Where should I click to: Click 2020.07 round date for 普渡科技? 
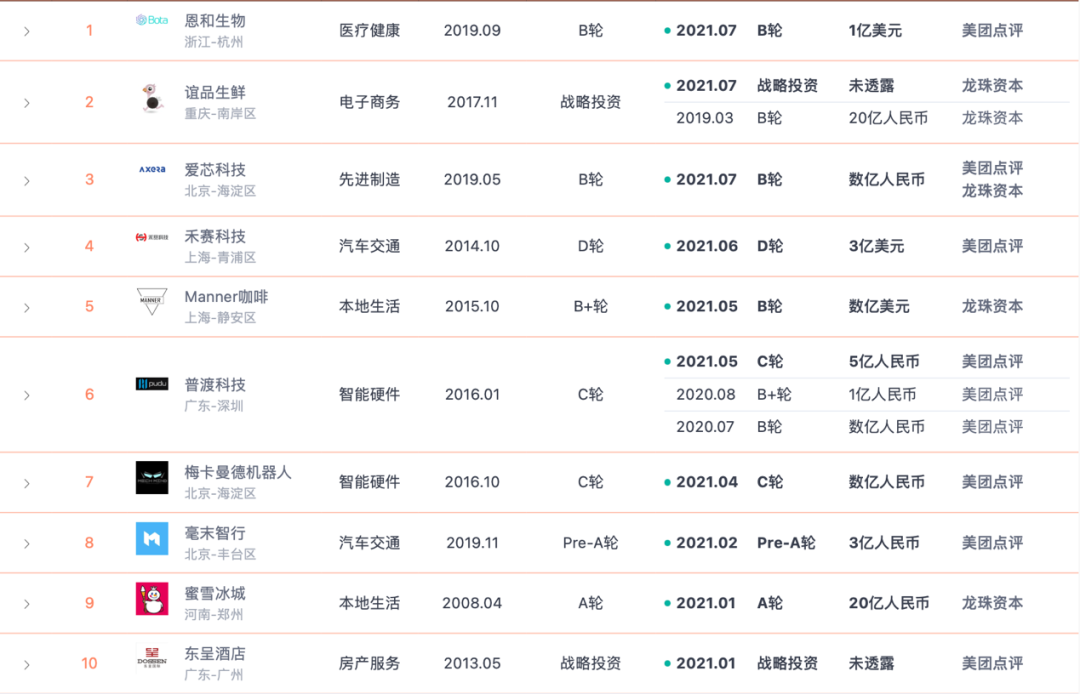coord(705,427)
